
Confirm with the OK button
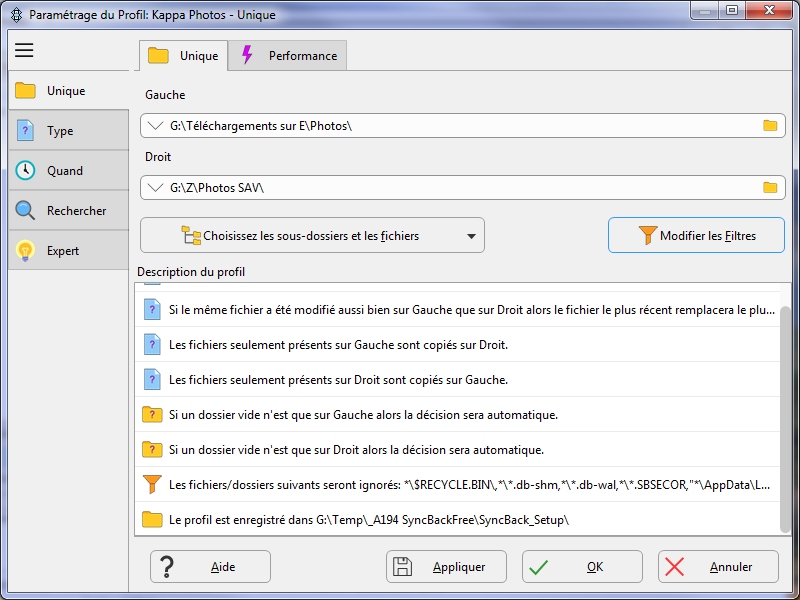582,566
